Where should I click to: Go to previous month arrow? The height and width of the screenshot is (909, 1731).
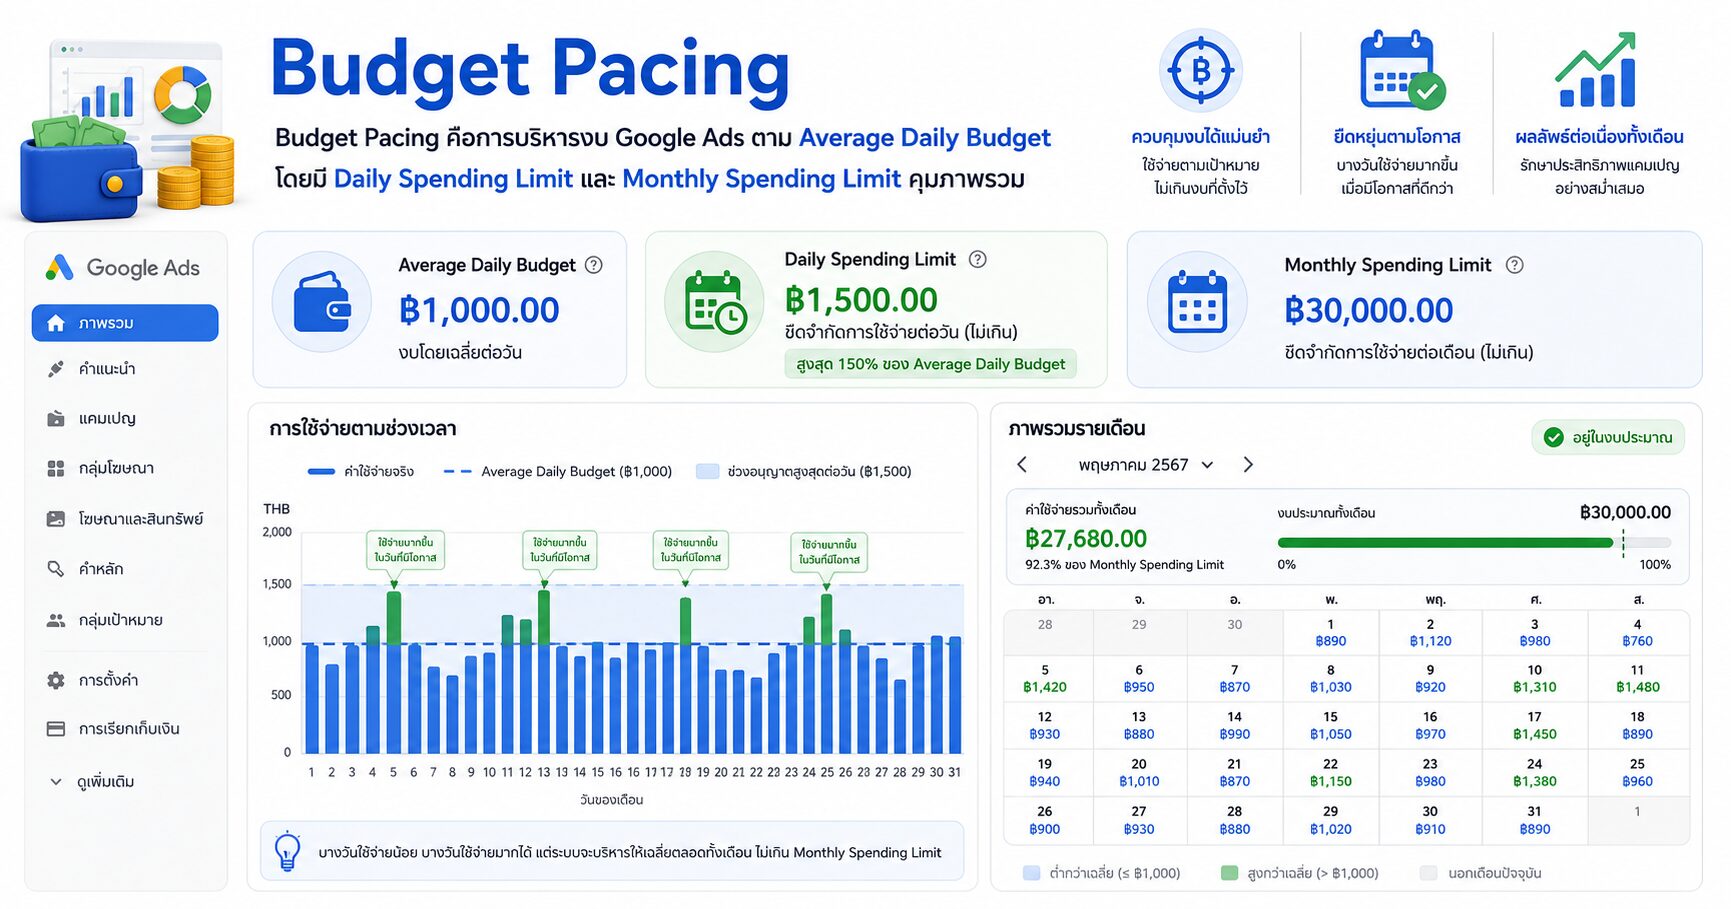[1022, 465]
